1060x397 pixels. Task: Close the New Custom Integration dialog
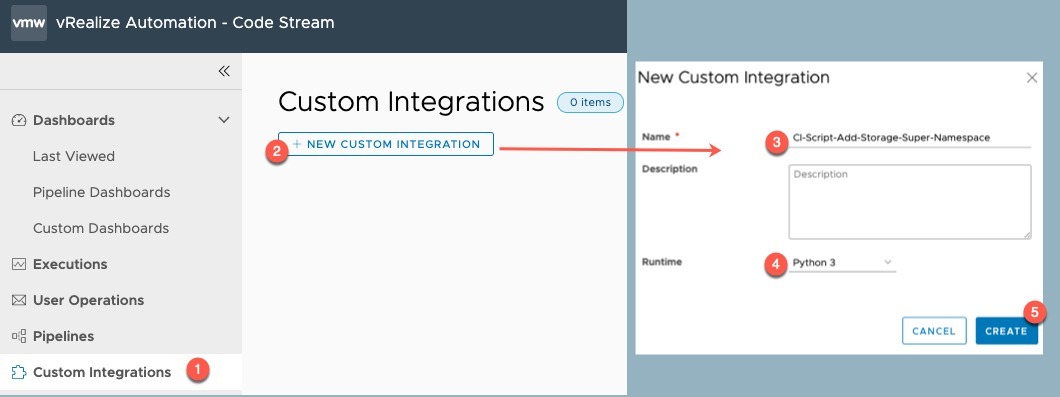coord(1032,78)
